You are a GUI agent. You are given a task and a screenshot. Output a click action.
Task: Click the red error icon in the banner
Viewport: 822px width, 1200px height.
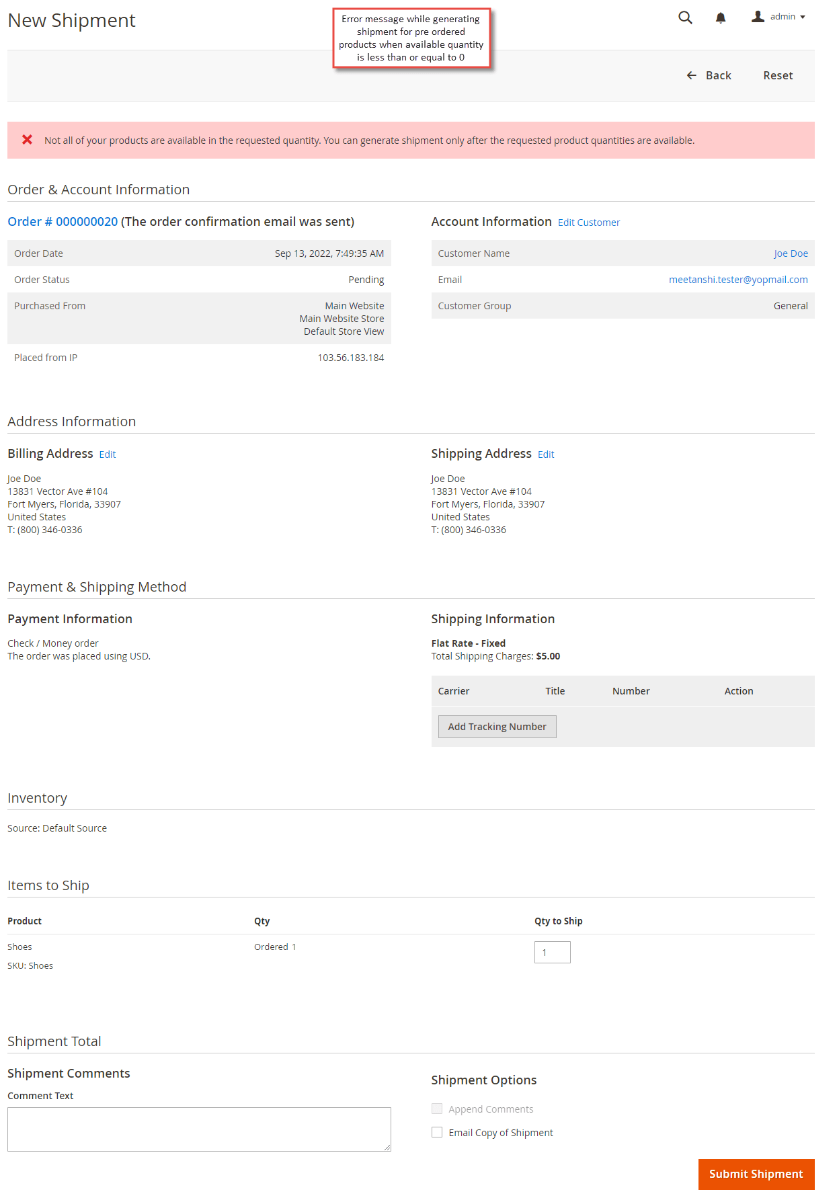pyautogui.click(x=28, y=140)
